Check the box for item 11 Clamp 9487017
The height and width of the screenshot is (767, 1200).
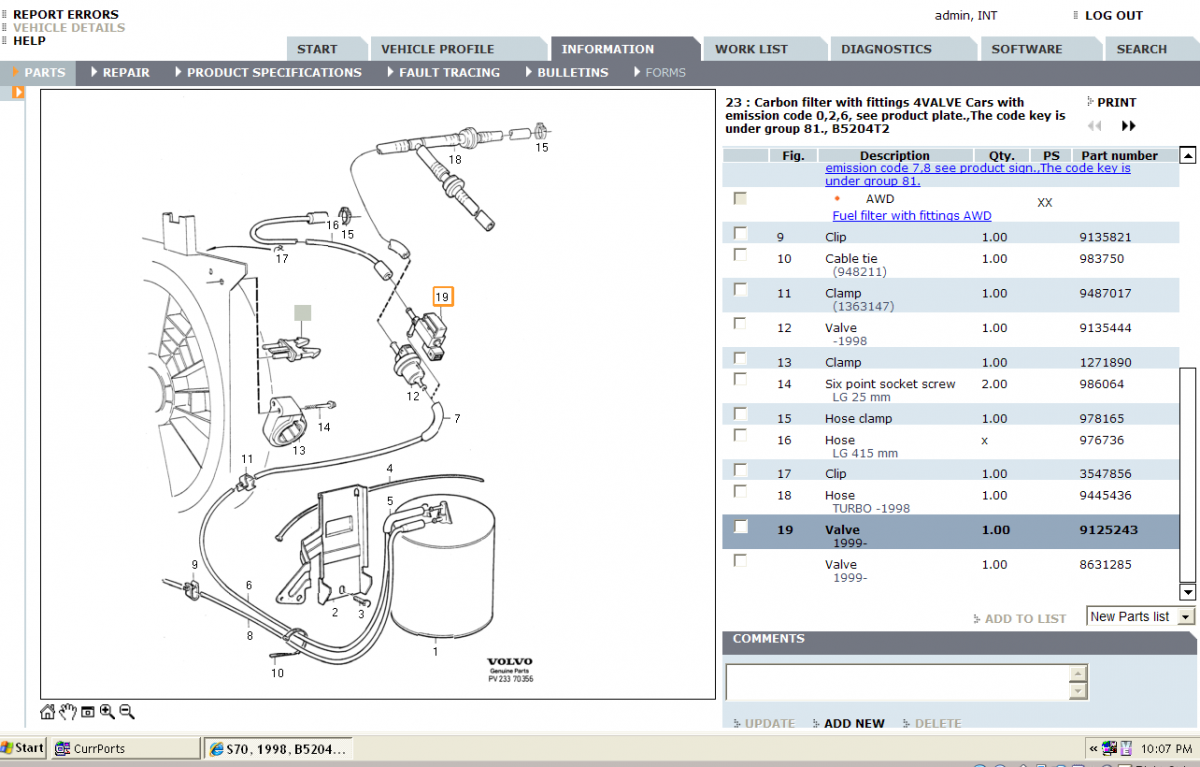tap(740, 289)
